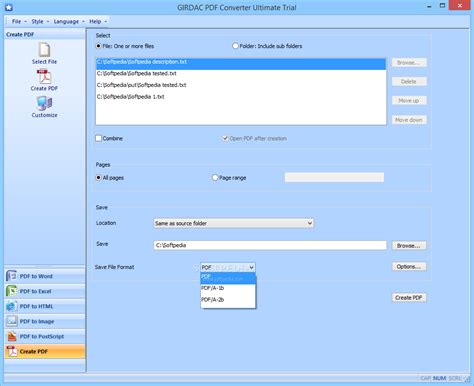Screen dimensions: 474x386
Task: Click Browse next to Save path
Action: click(x=409, y=246)
